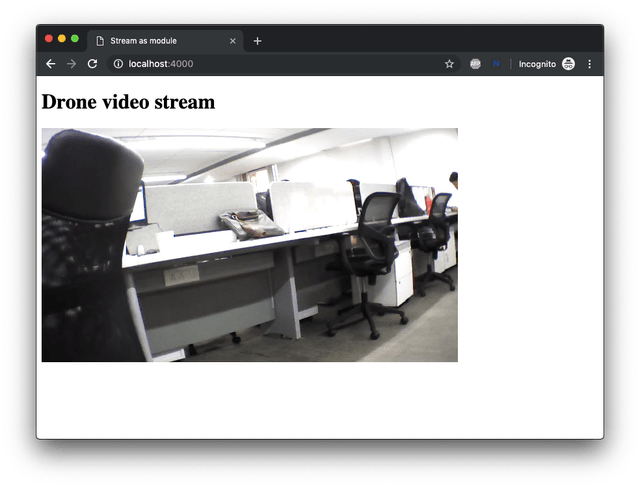640x487 pixels.
Task: Click the forward navigation arrow
Action: click(71, 64)
